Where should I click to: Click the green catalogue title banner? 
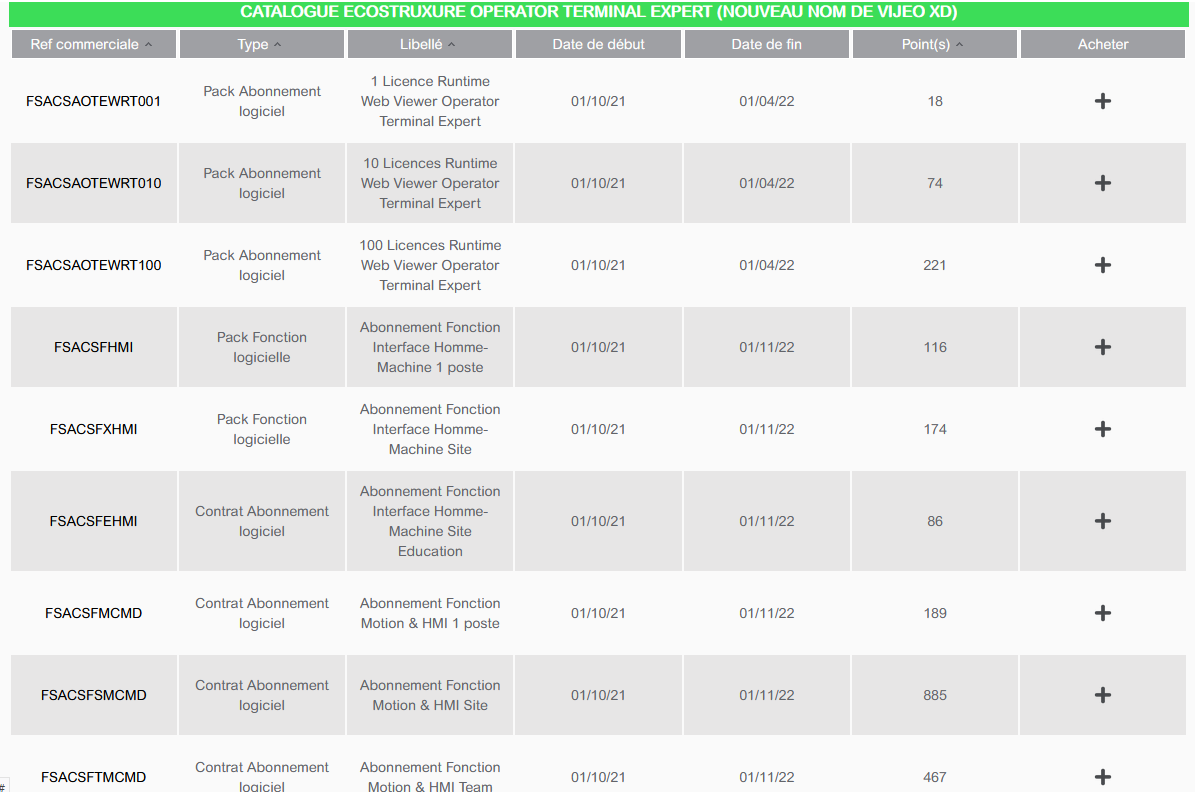pos(598,12)
